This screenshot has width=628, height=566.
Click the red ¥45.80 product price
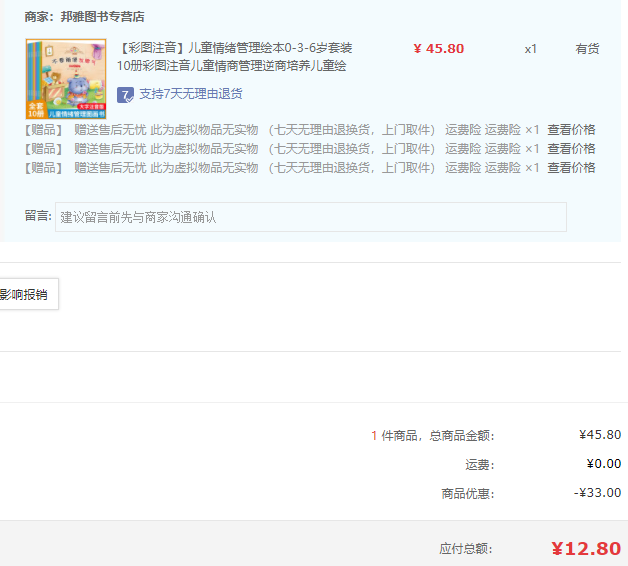[438, 49]
